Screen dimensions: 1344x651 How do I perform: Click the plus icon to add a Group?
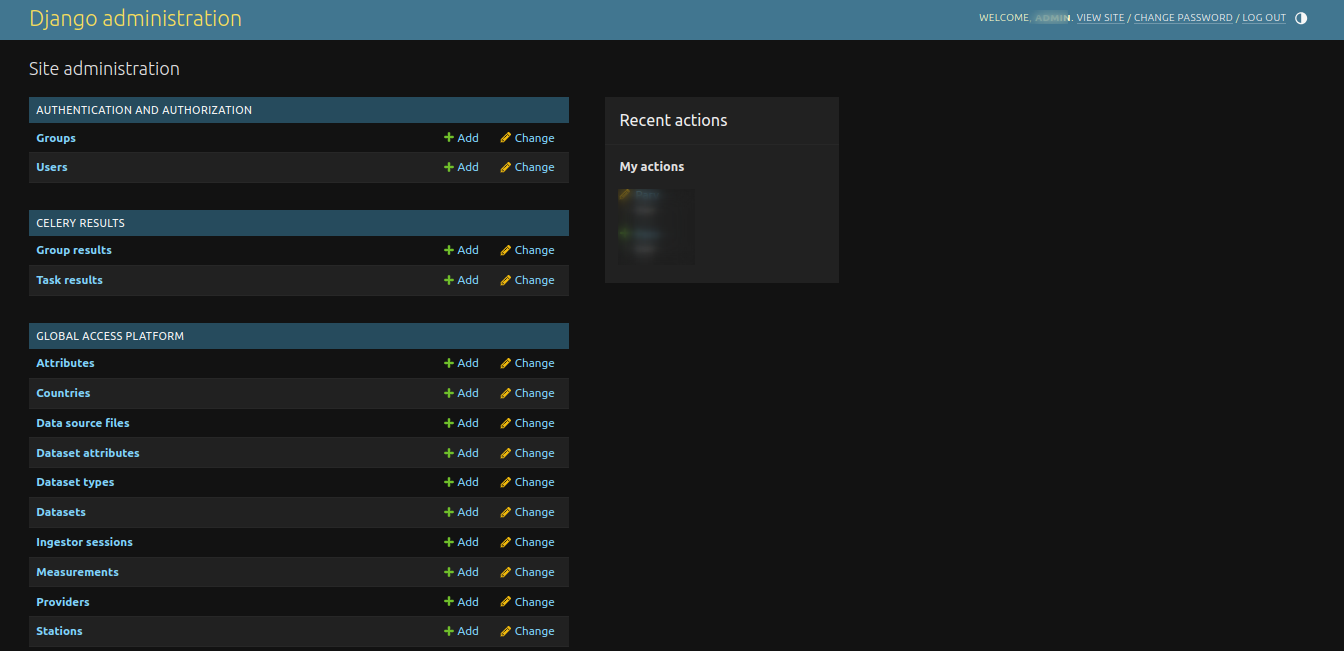tap(449, 137)
